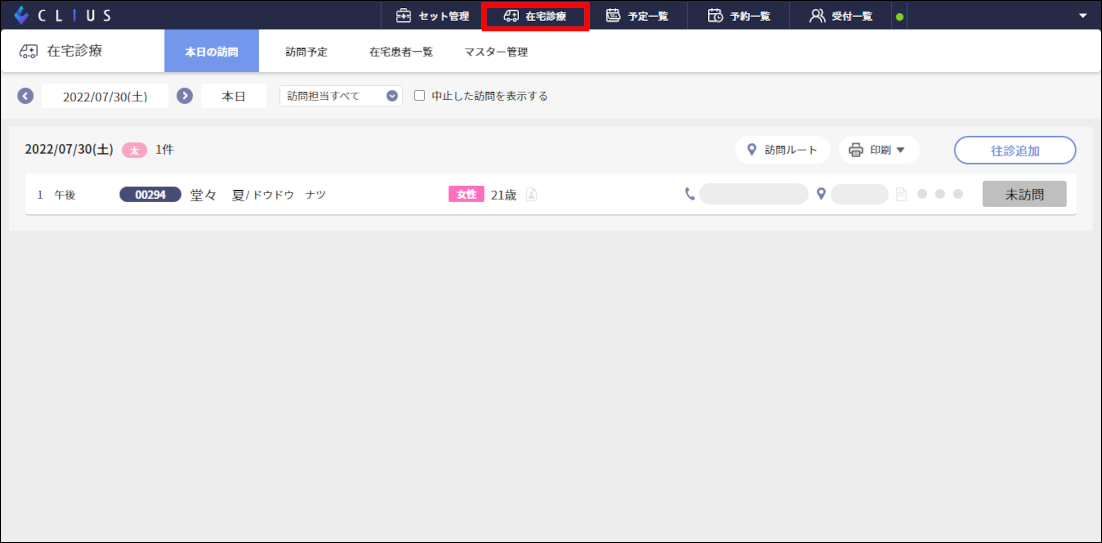Open 予定一覧 in top navigation
The width and height of the screenshot is (1102, 543).
point(637,15)
